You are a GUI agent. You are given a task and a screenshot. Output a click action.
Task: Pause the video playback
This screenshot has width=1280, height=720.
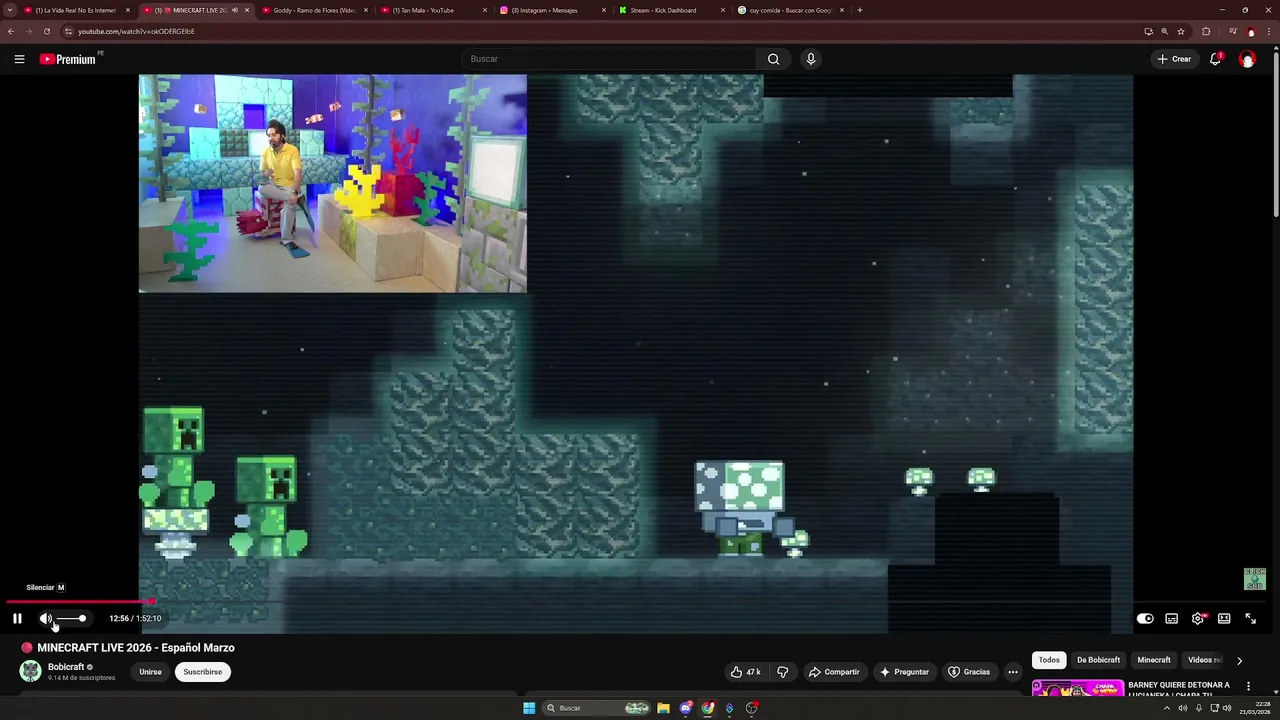[17, 618]
